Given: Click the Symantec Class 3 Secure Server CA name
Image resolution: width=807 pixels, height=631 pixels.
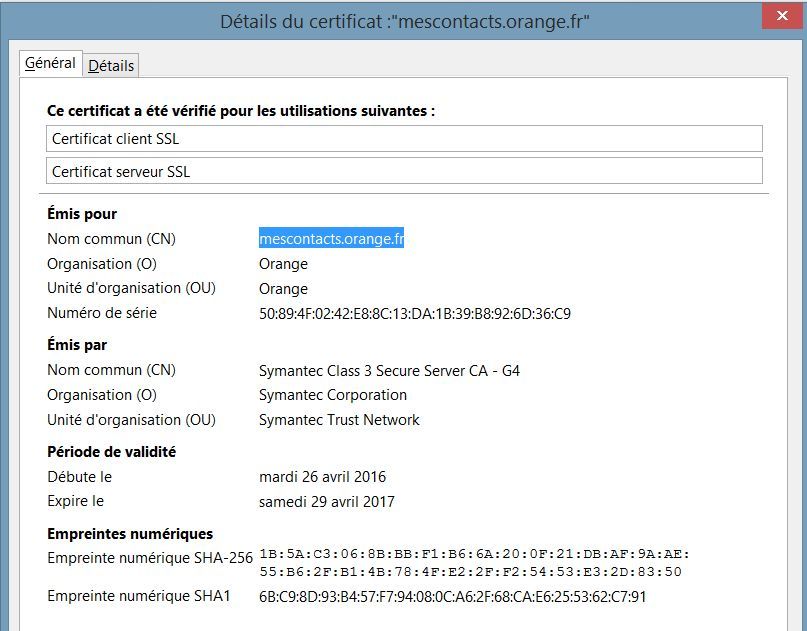Looking at the screenshot, I should pyautogui.click(x=389, y=371).
